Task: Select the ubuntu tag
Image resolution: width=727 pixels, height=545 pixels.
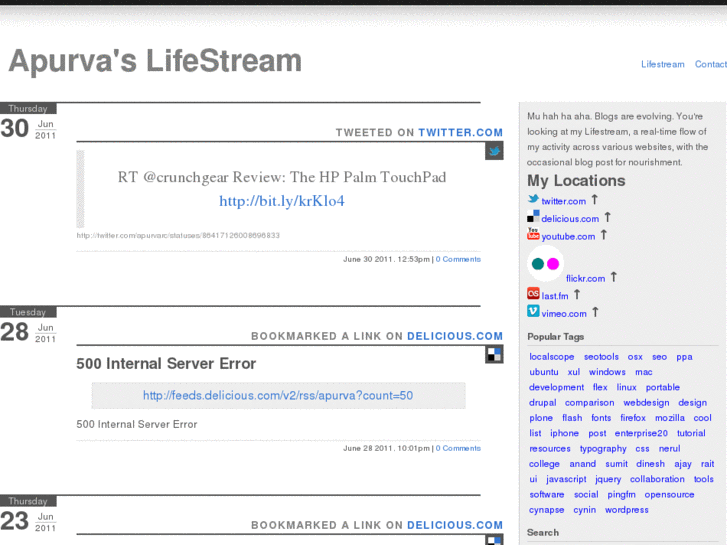Action: point(544,372)
